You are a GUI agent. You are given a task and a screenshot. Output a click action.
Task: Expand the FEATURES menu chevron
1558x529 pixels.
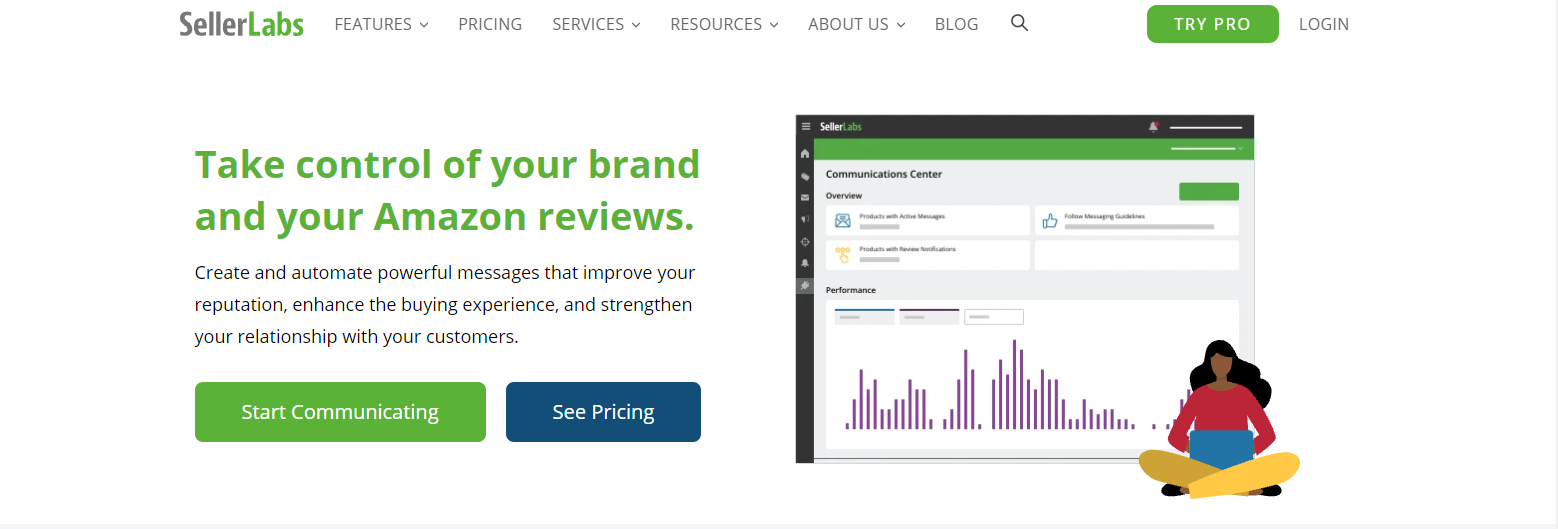pos(424,25)
